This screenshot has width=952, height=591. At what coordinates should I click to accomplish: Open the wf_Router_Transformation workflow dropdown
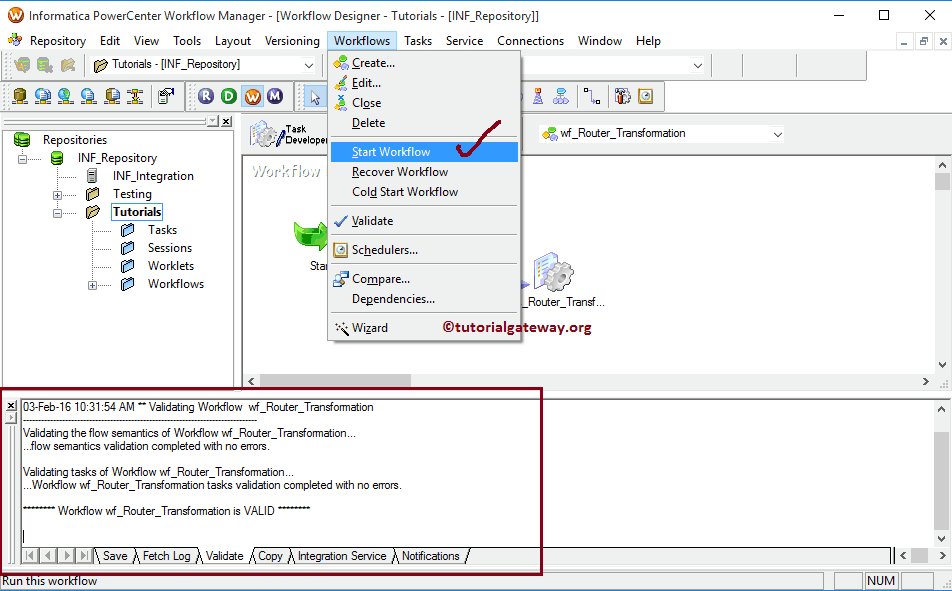(x=777, y=134)
